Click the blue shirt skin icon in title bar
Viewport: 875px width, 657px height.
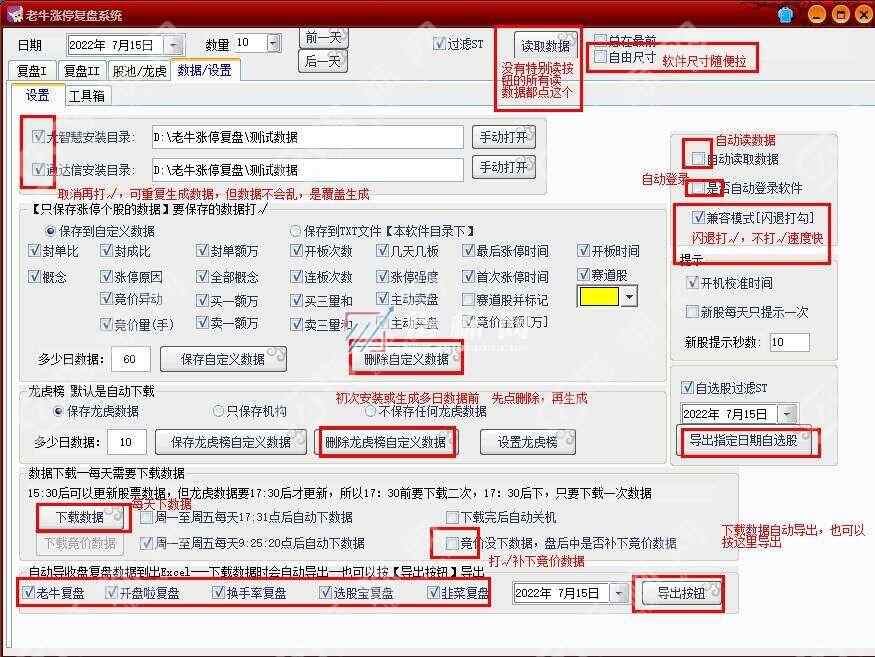coord(785,14)
